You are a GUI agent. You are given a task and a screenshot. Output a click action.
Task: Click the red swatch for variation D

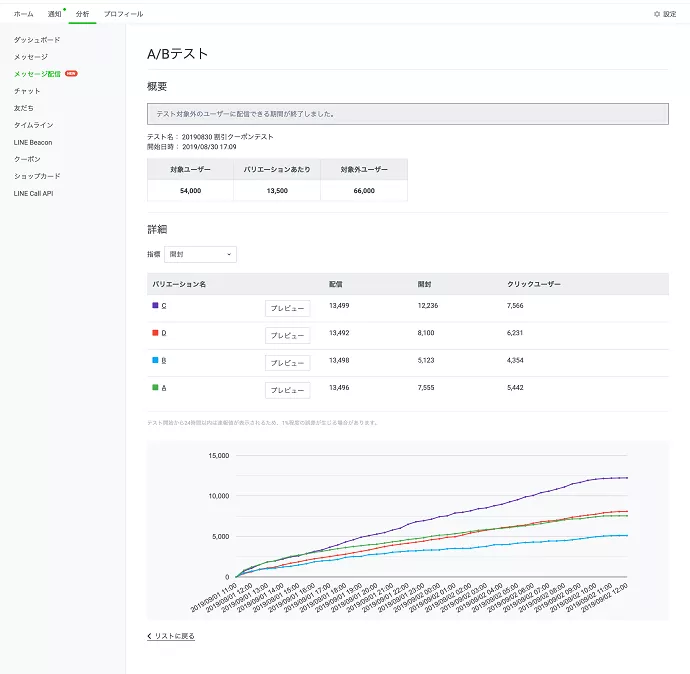[x=154, y=332]
